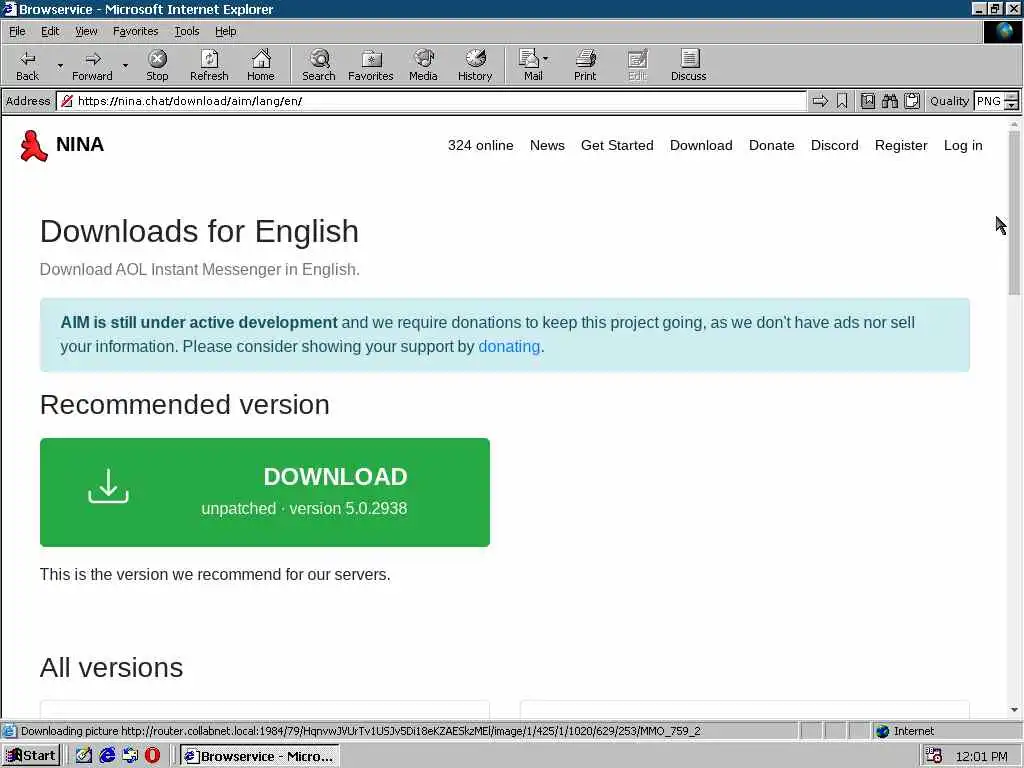The width and height of the screenshot is (1024, 768).
Task: Launch Opera from quick launch
Action: [152, 756]
